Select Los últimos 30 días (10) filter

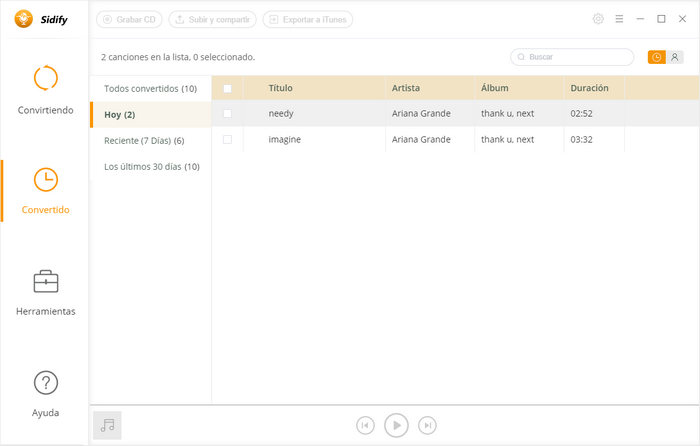150,167
